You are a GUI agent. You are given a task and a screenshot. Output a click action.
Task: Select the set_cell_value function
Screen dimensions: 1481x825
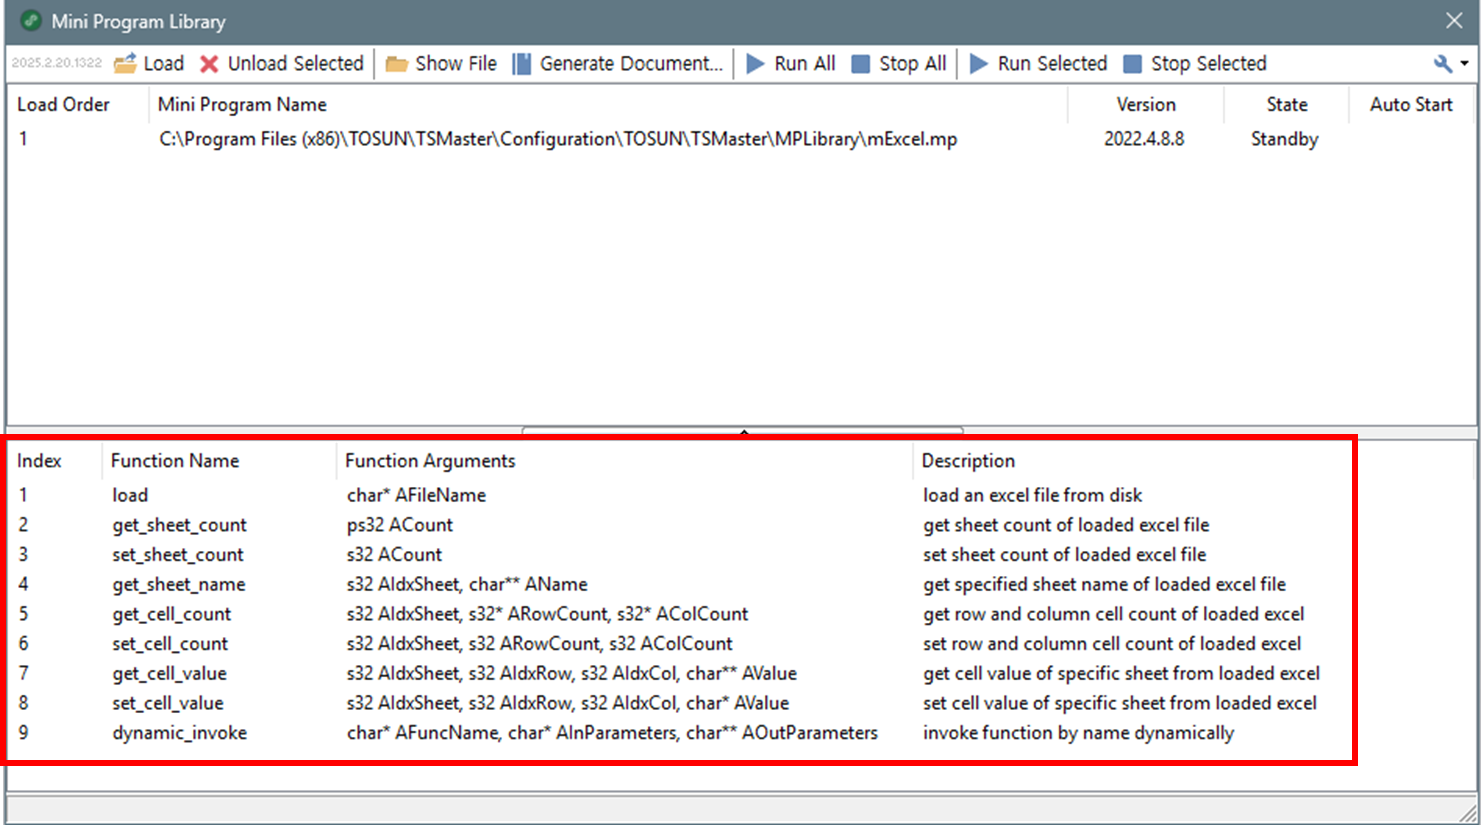[x=168, y=704]
